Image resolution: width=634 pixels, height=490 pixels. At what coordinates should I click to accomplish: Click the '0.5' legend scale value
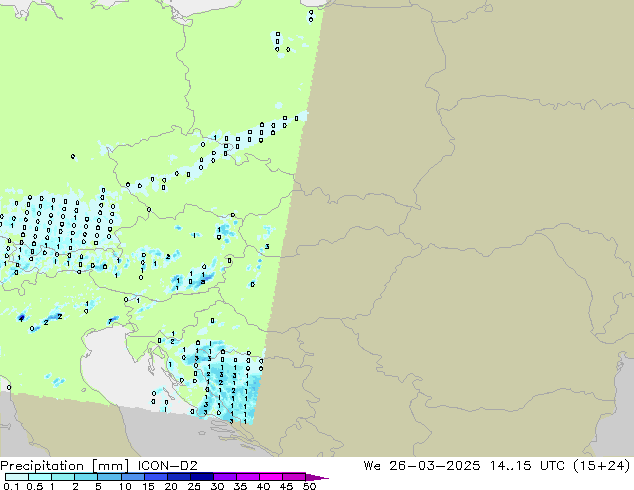pos(34,486)
